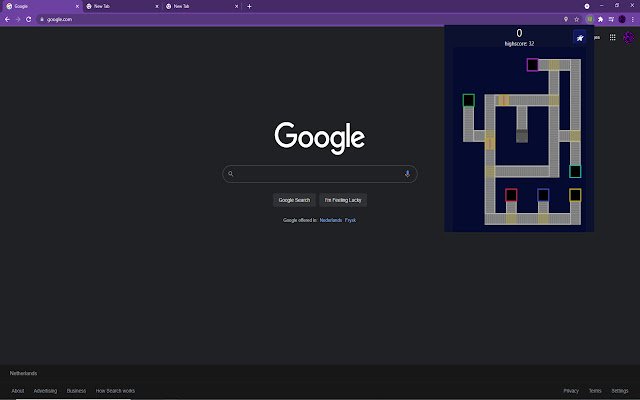Open How Search works link
The width and height of the screenshot is (640, 400).
[115, 391]
